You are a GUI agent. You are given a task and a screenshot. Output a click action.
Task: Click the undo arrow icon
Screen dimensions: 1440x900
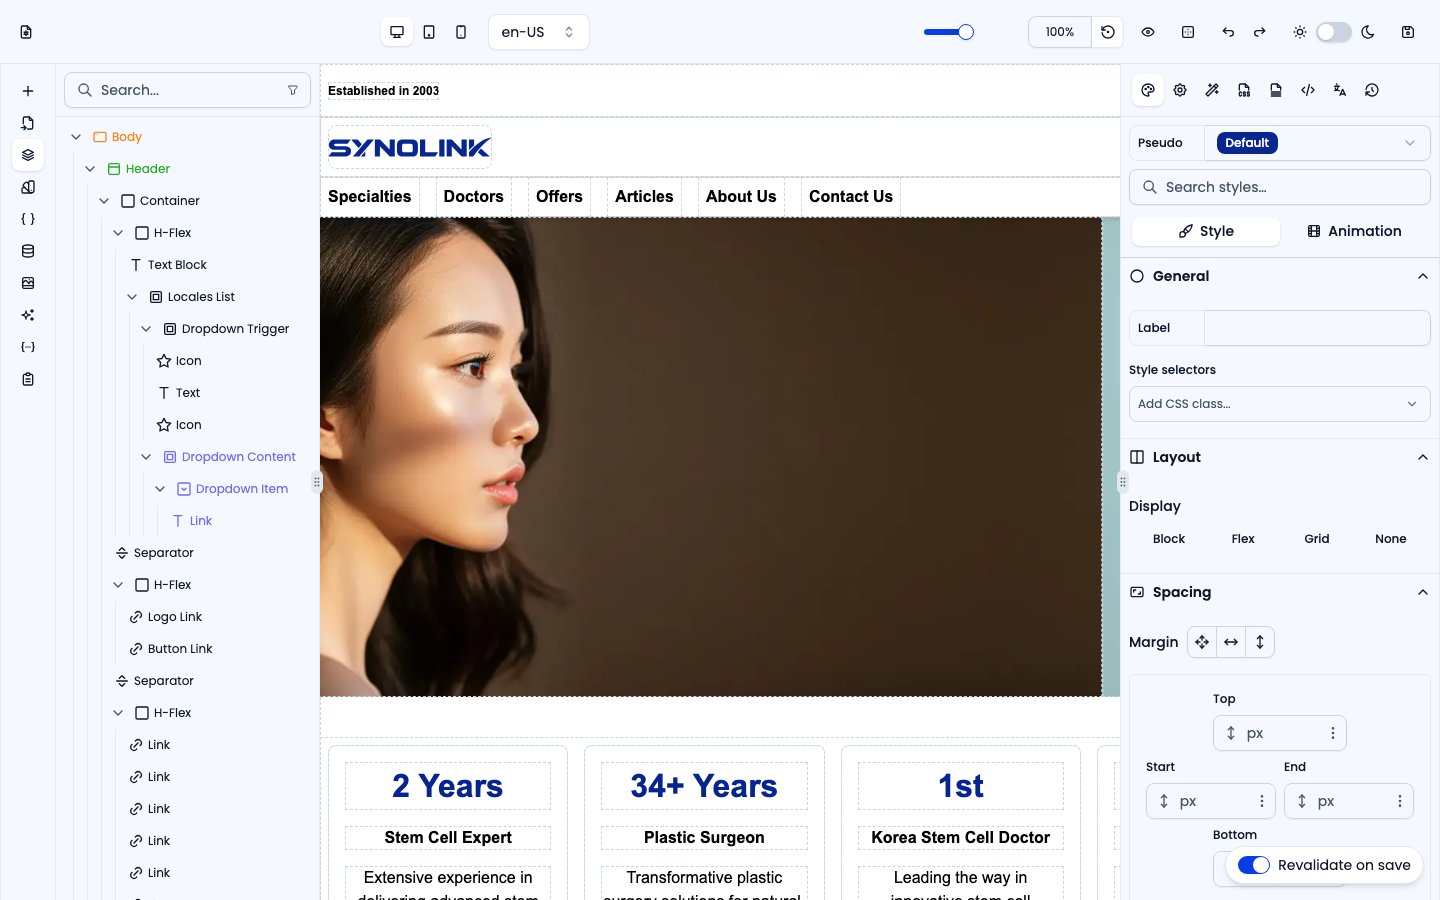1228,32
